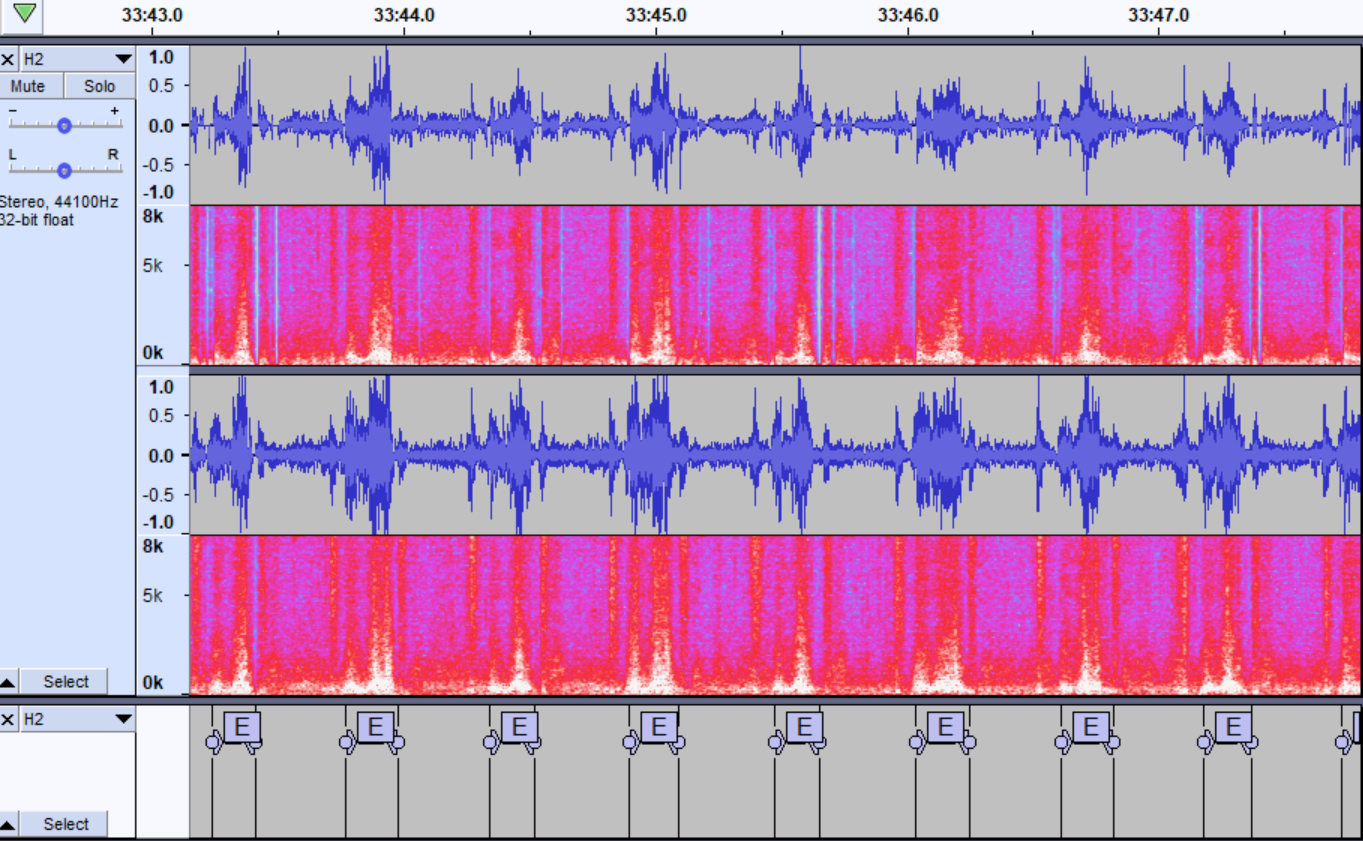Select the second E label
Image resolution: width=1363 pixels, height=841 pixels.
(376, 727)
